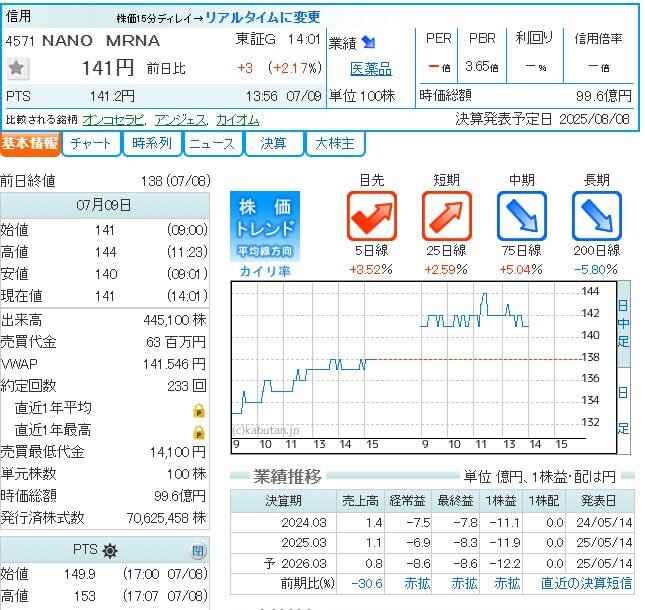Screen dimensions: 645x610
Task: Select 75日線 deviation +5.04%
Action: 521,270
